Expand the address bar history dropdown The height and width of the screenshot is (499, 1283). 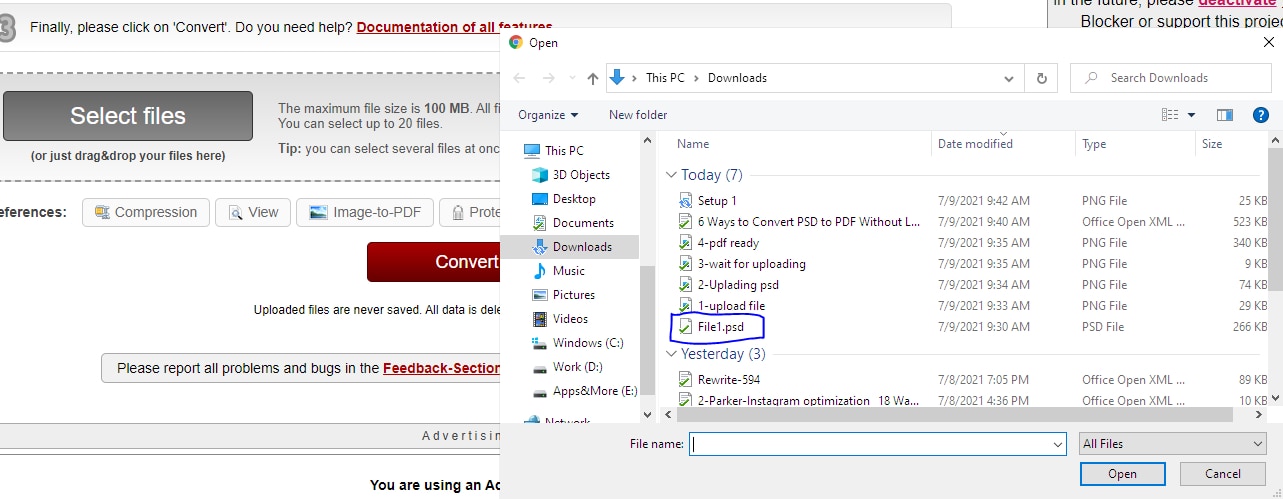pyautogui.click(x=1008, y=78)
